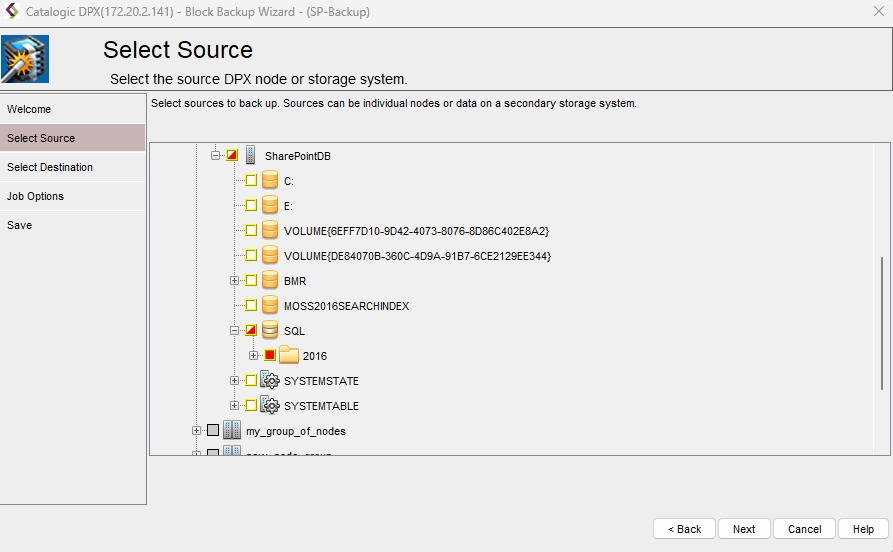Toggle the BMR checkbox

click(251, 281)
